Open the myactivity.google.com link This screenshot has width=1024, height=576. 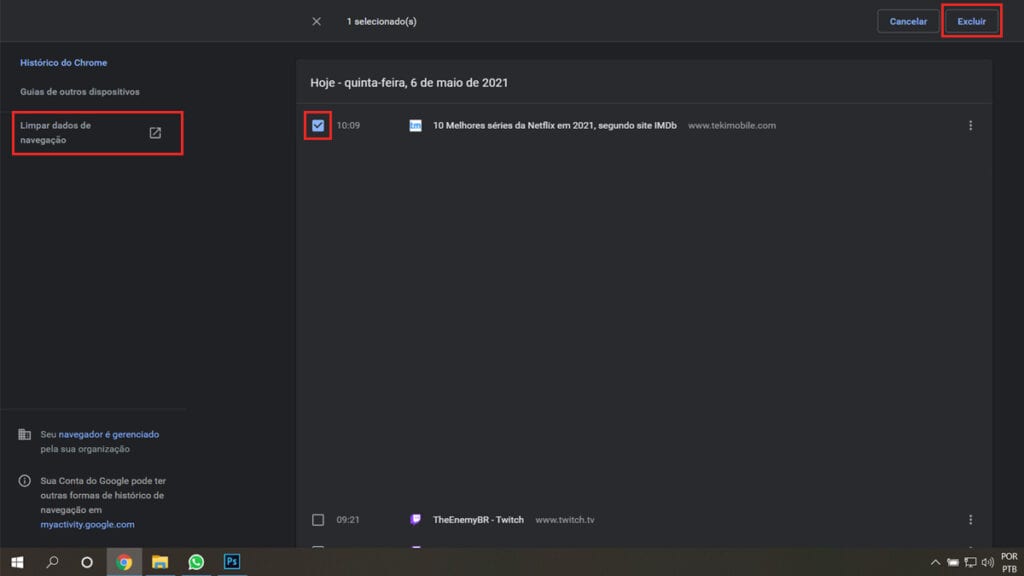click(x=88, y=524)
